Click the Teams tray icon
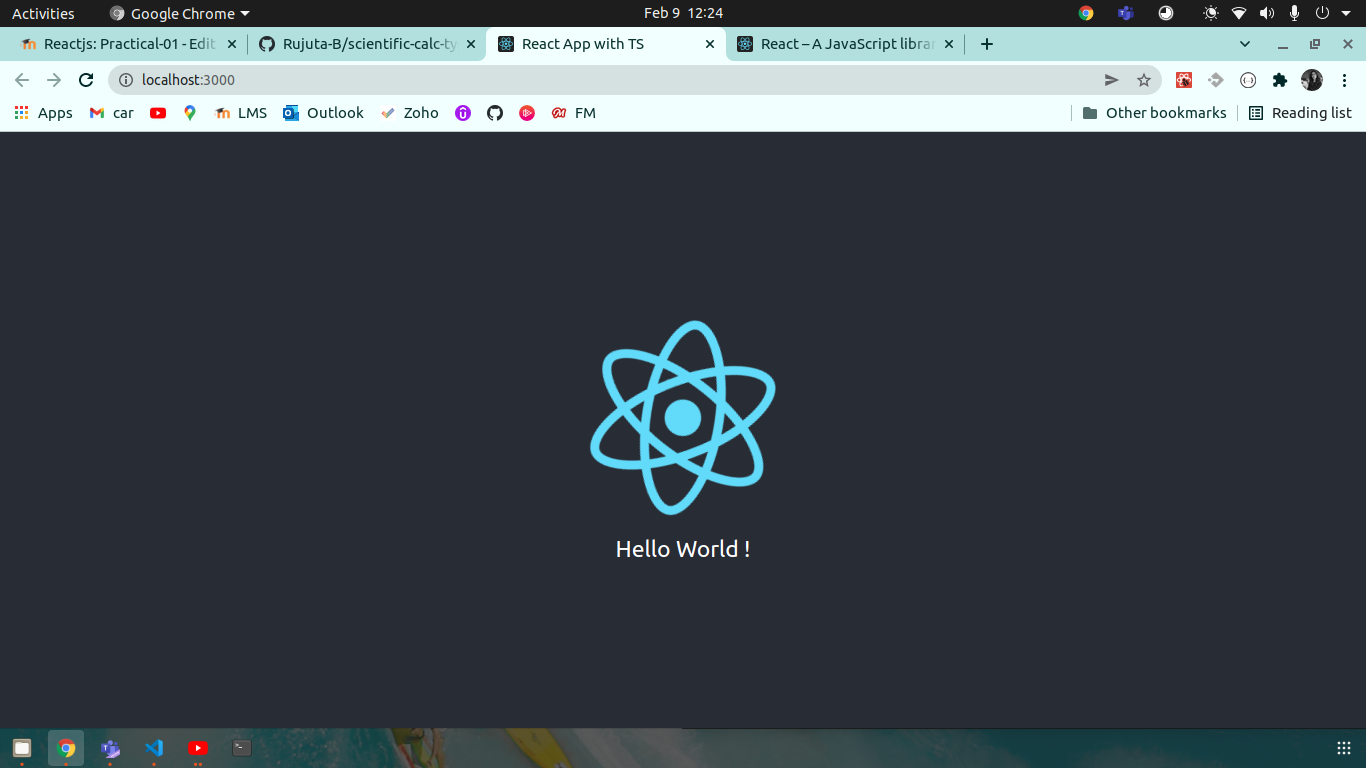The image size is (1366, 768). (x=1125, y=13)
